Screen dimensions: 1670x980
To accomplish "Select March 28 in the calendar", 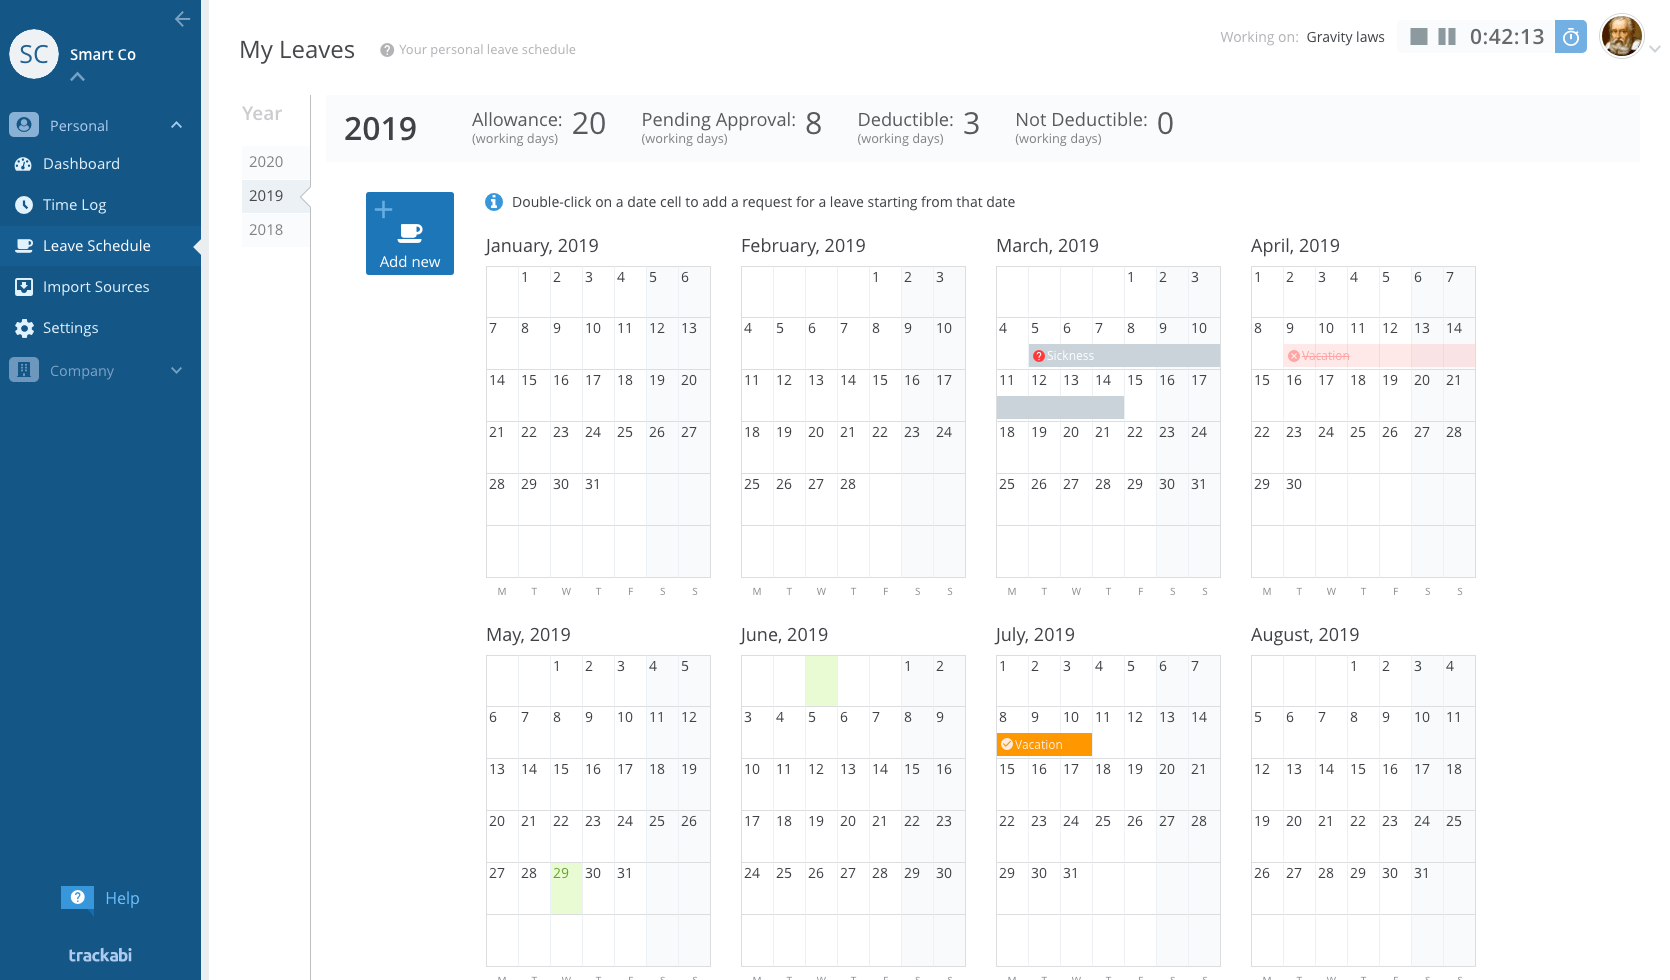I will (x=1108, y=500).
